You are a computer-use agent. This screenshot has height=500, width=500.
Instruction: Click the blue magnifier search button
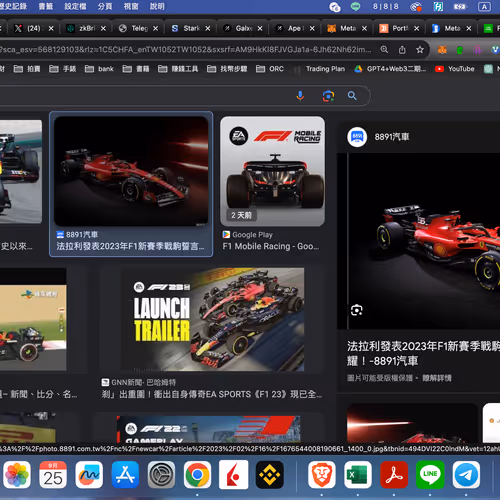click(352, 96)
